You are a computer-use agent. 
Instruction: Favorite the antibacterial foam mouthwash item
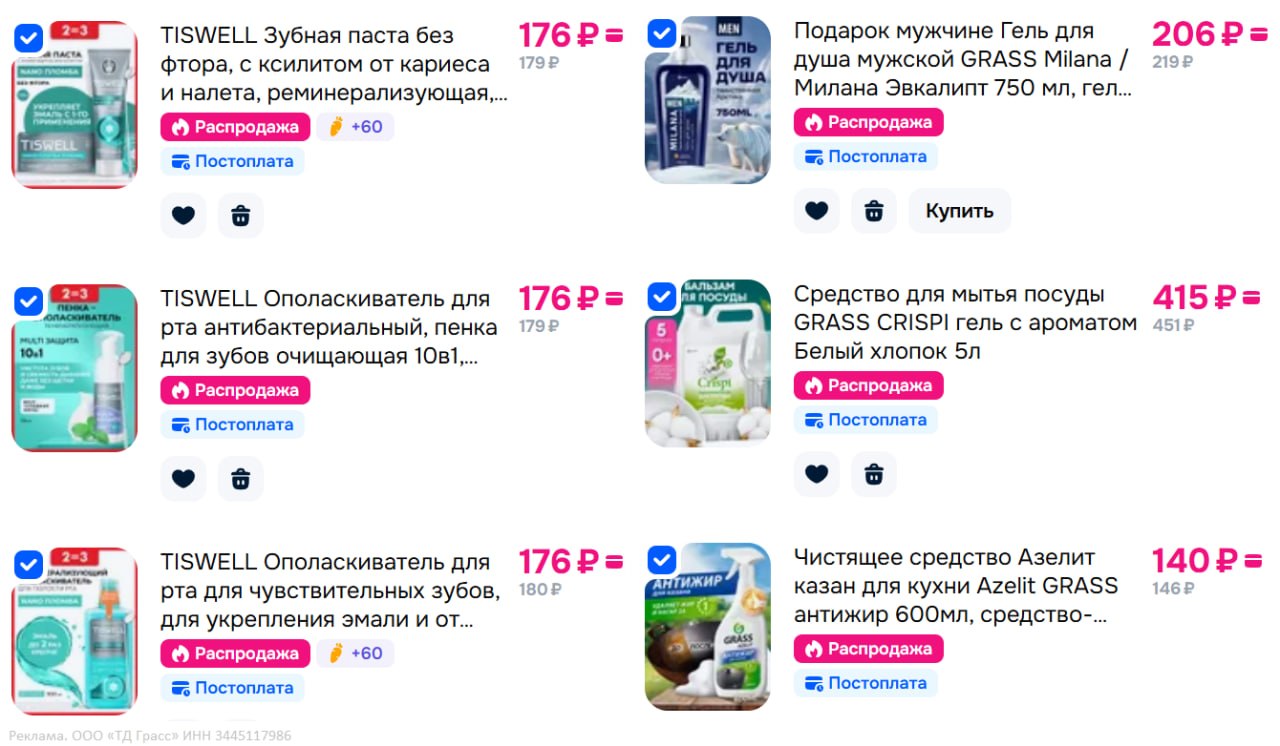(183, 479)
